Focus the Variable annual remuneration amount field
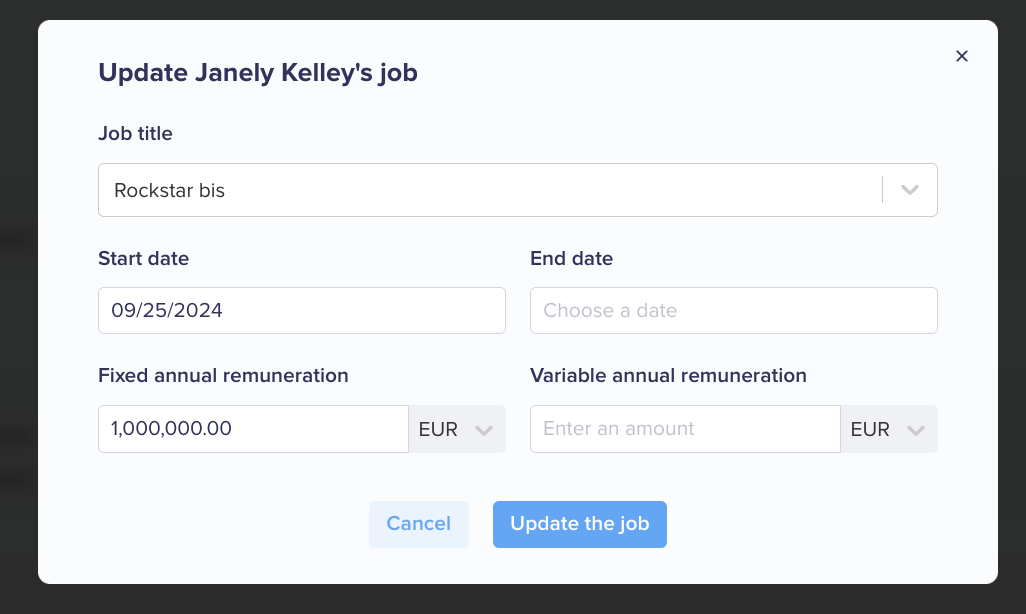The width and height of the screenshot is (1026, 614). click(685, 429)
